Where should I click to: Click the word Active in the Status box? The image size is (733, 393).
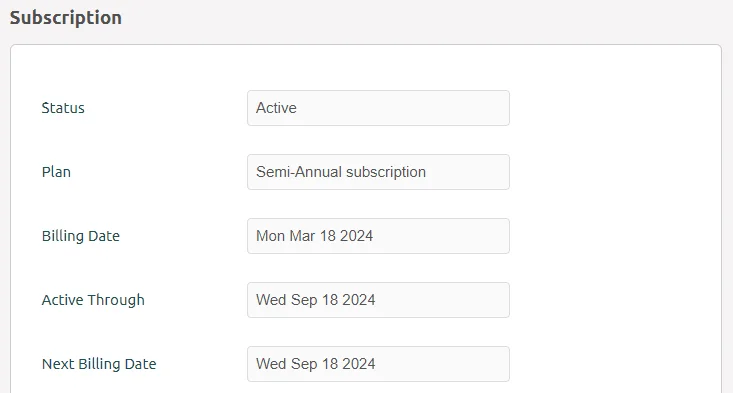[x=276, y=108]
